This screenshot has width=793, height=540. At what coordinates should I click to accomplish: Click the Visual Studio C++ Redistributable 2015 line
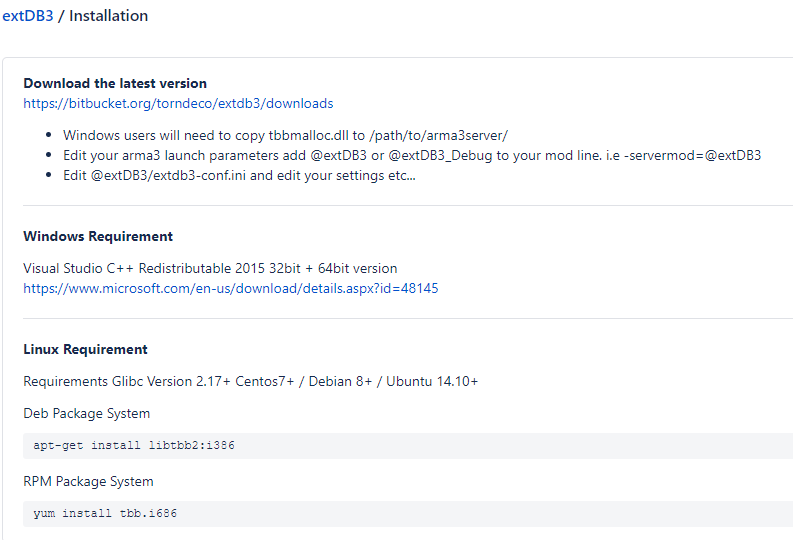(210, 268)
